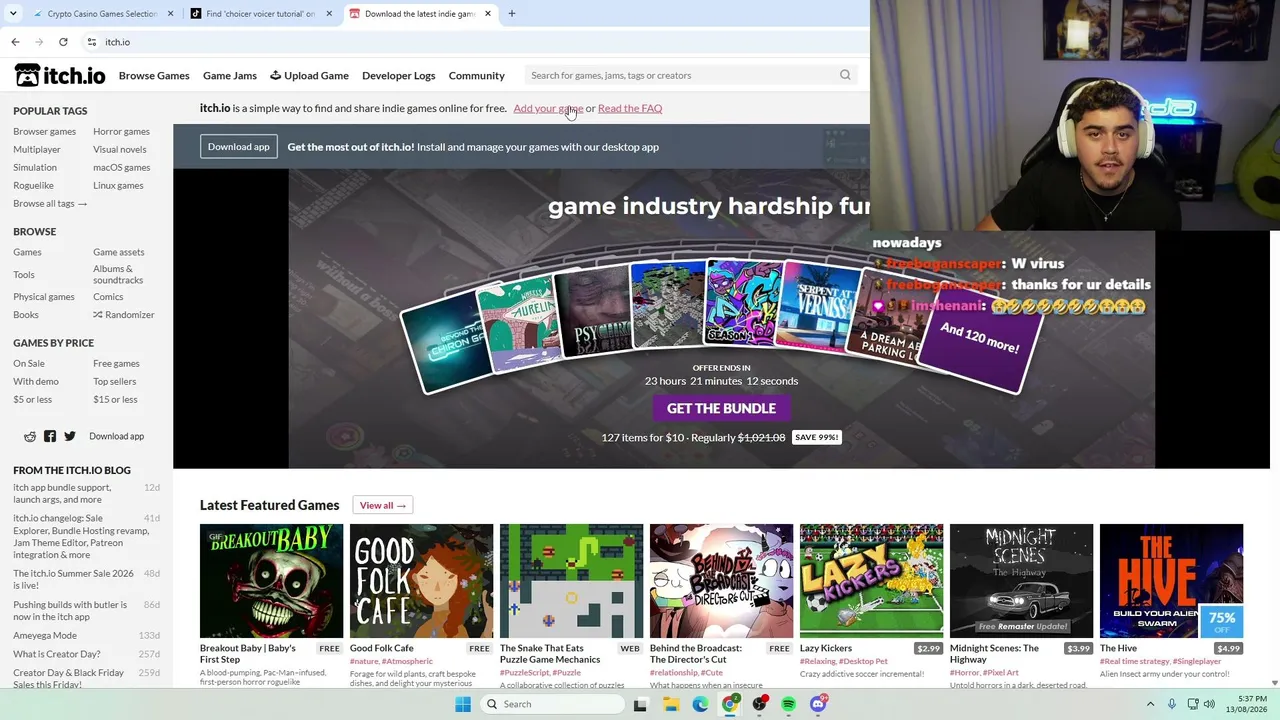Viewport: 1280px width, 720px height.
Task: Click the browser forward arrow
Action: [x=39, y=42]
